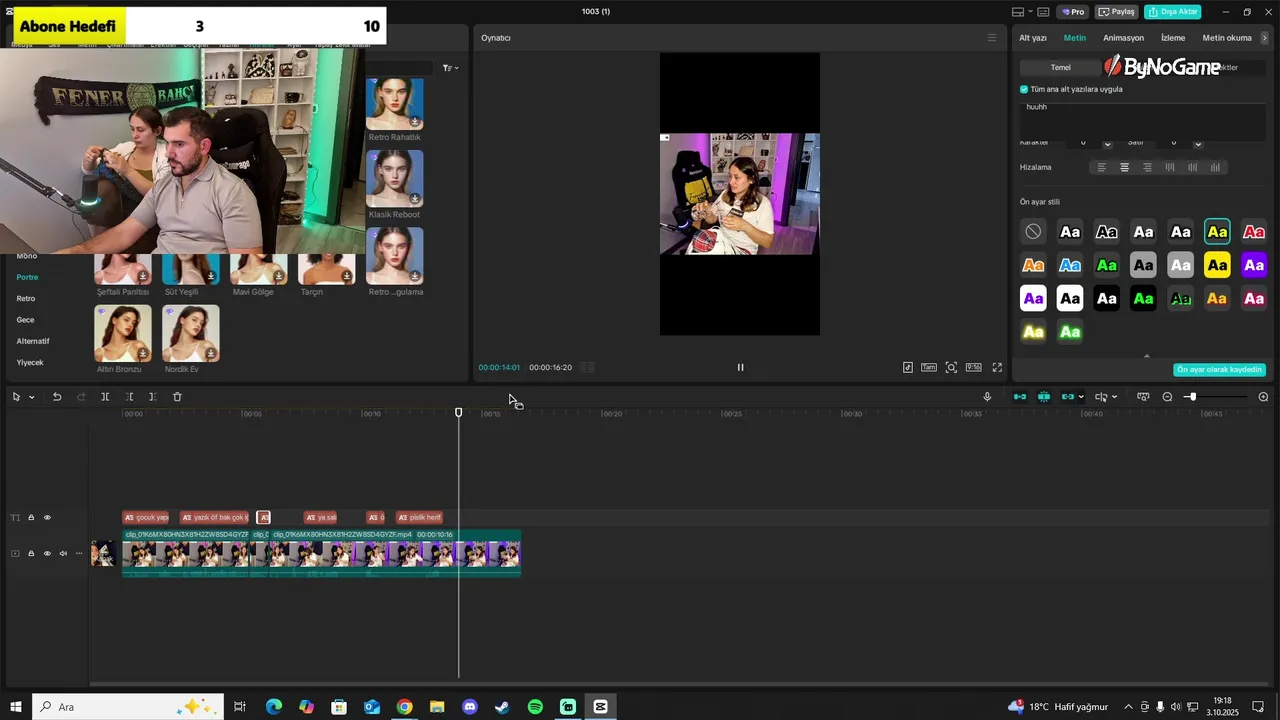Viewport: 1280px width, 720px height.
Task: Enter fullscreen preview mode
Action: tap(997, 367)
